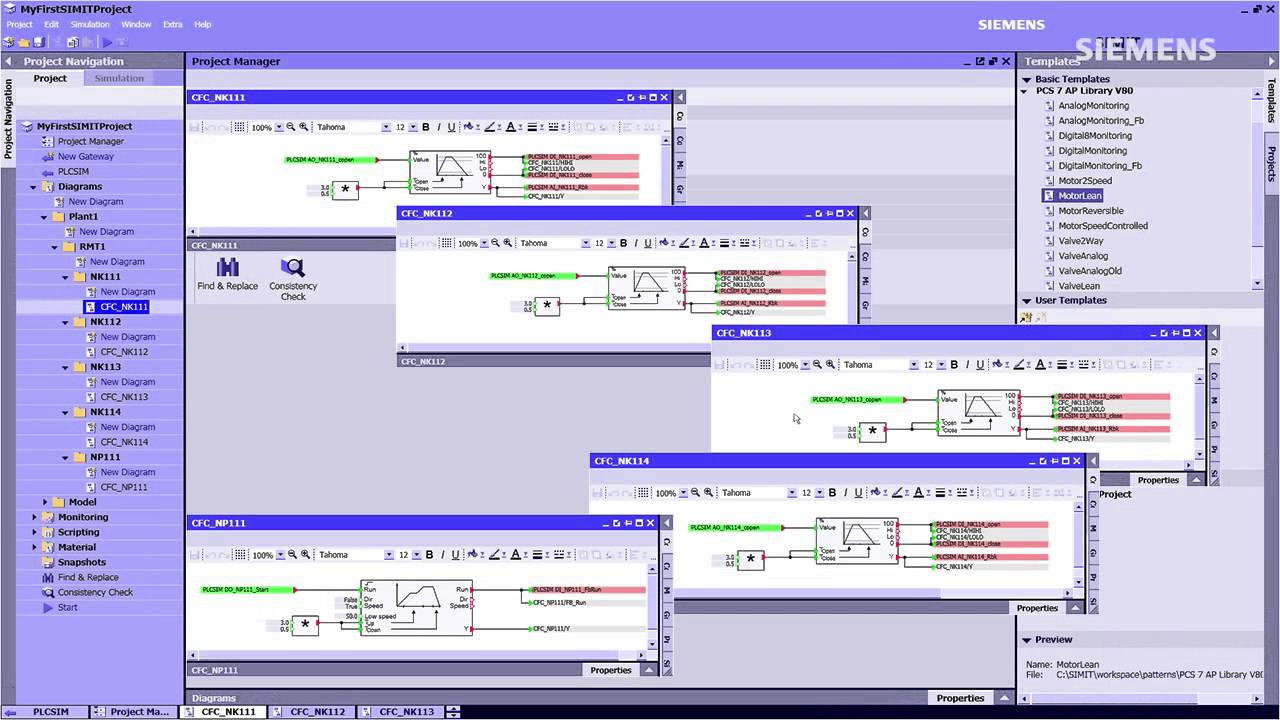
Task: Start simulation with the main toolbar play icon
Action: [107, 42]
